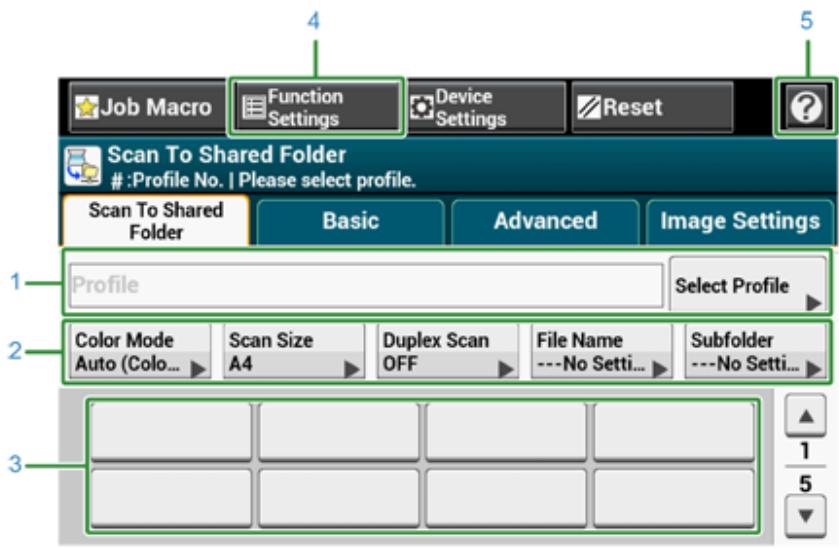The width and height of the screenshot is (839, 549).
Task: Tap the Job Macro star button
Action: pos(142,108)
